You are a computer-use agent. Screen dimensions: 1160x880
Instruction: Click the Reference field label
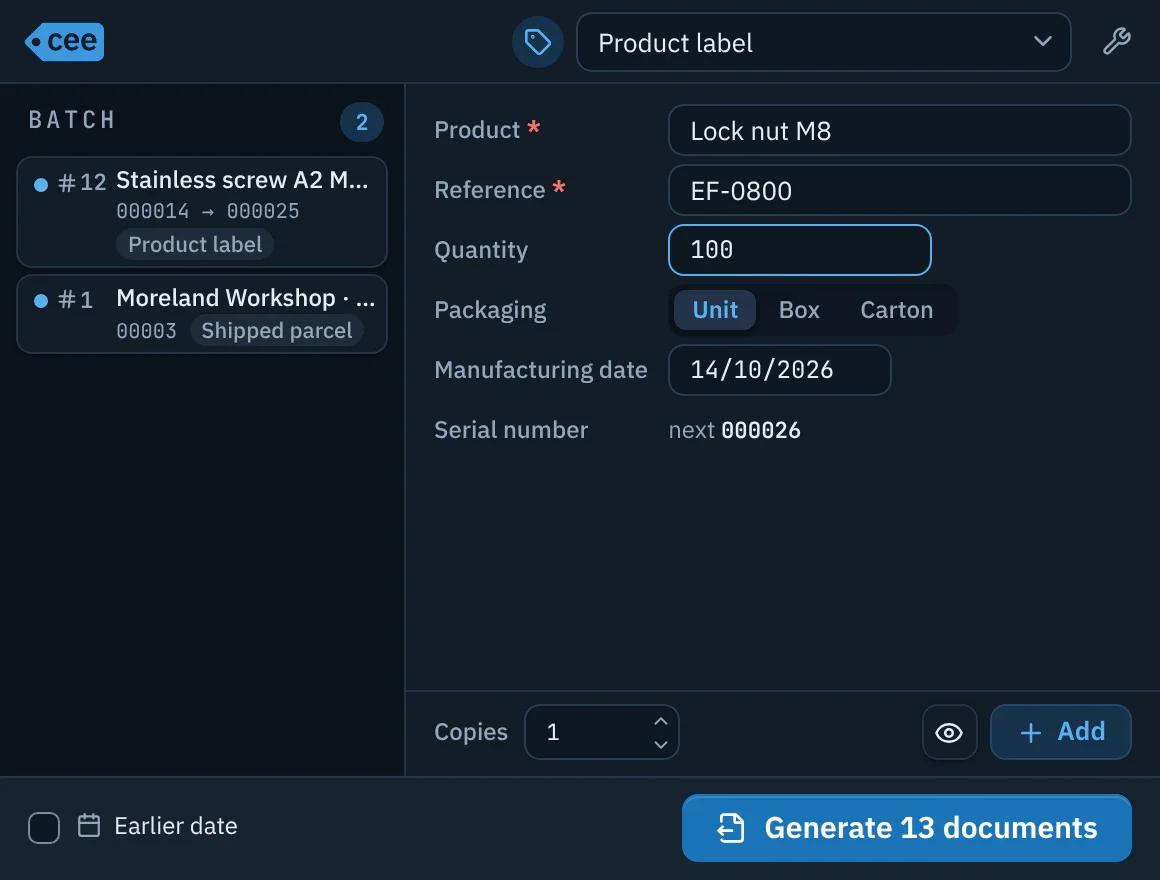pyautogui.click(x=490, y=190)
